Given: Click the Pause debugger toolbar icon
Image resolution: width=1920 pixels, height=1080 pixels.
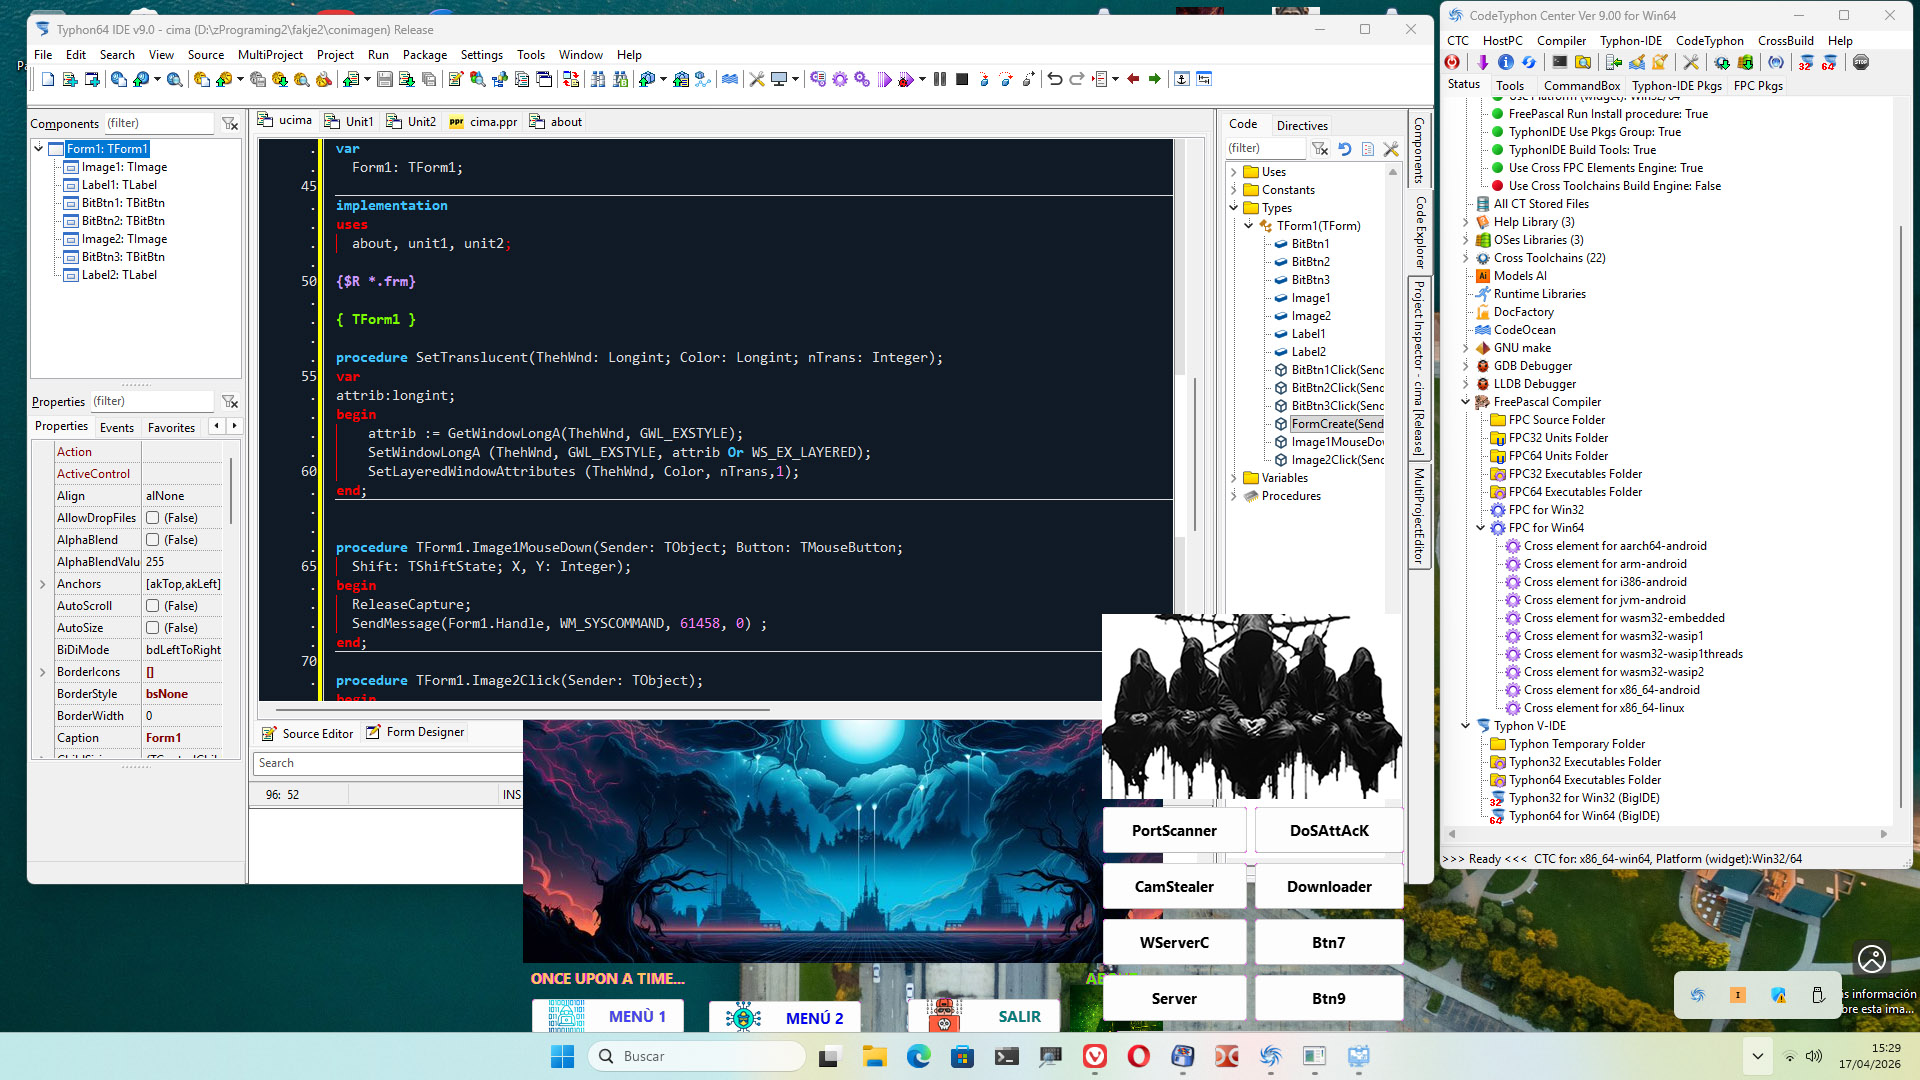Looking at the screenshot, I should coord(940,79).
